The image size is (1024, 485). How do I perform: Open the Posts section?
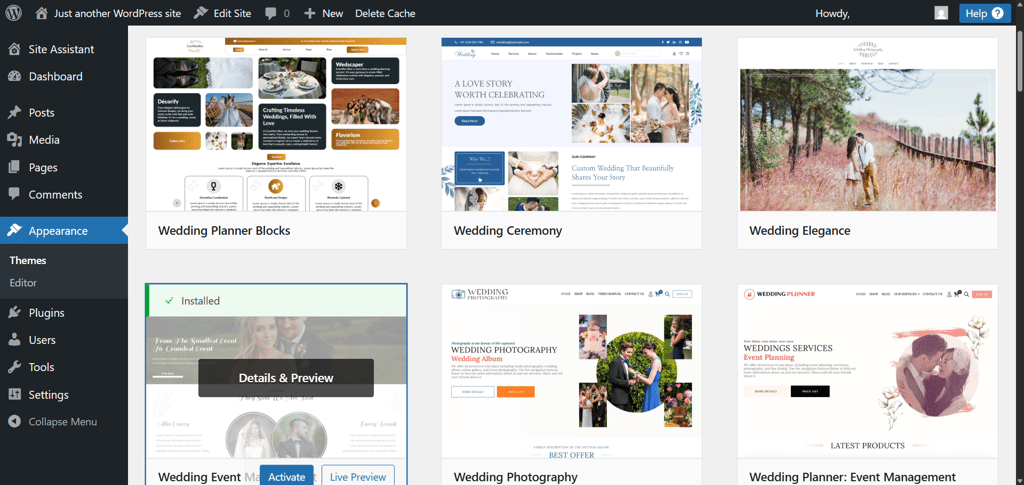tap(41, 112)
